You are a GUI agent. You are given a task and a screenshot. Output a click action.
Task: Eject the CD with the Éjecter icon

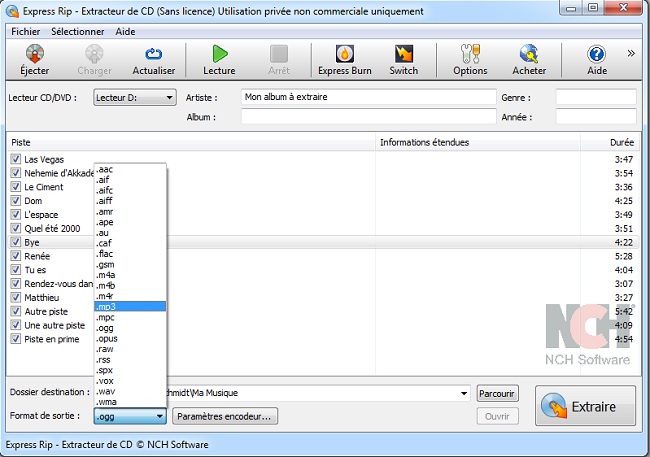tap(35, 60)
